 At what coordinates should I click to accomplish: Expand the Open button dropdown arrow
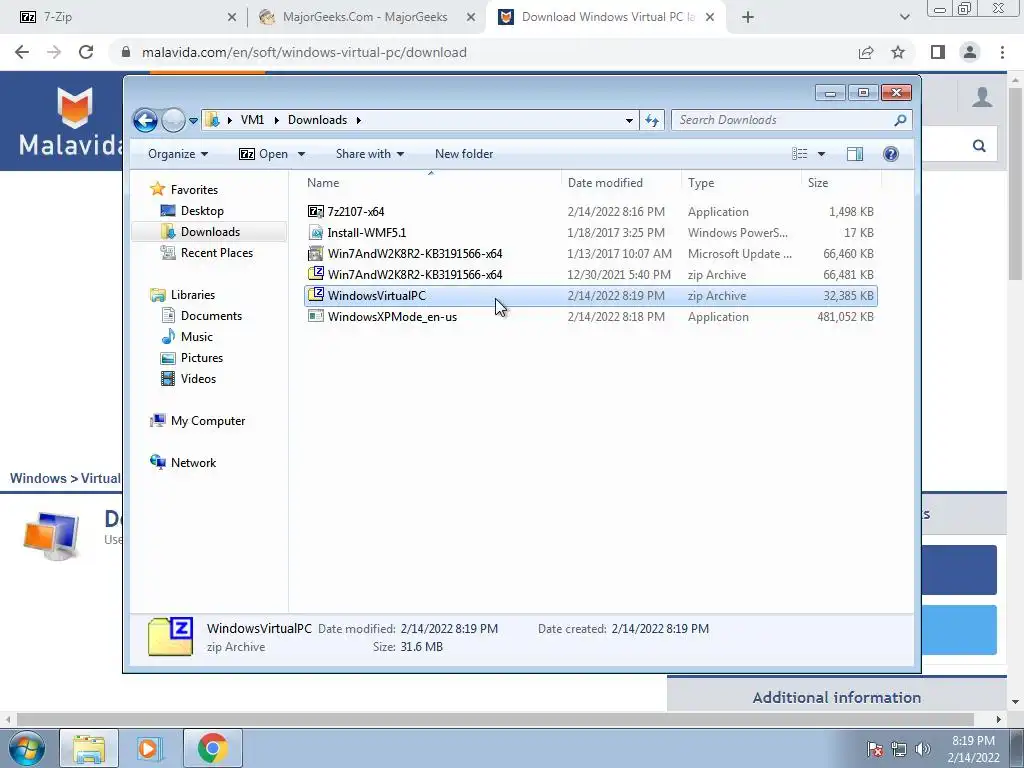[301, 154]
